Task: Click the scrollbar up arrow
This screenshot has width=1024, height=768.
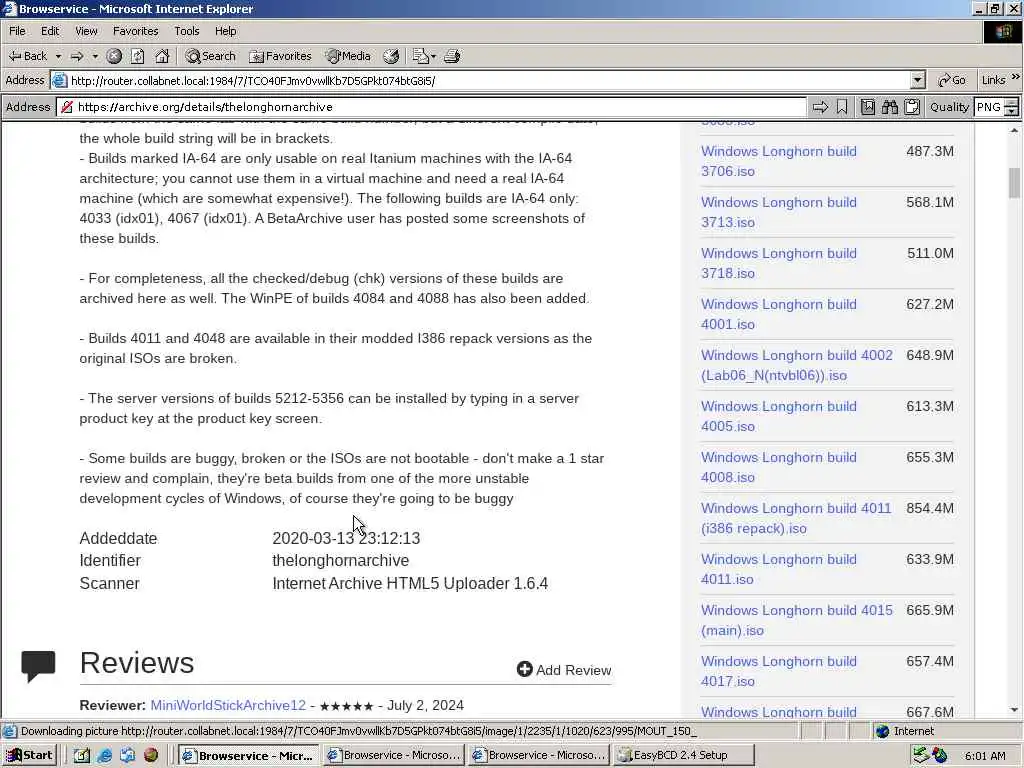Action: coord(1014,131)
